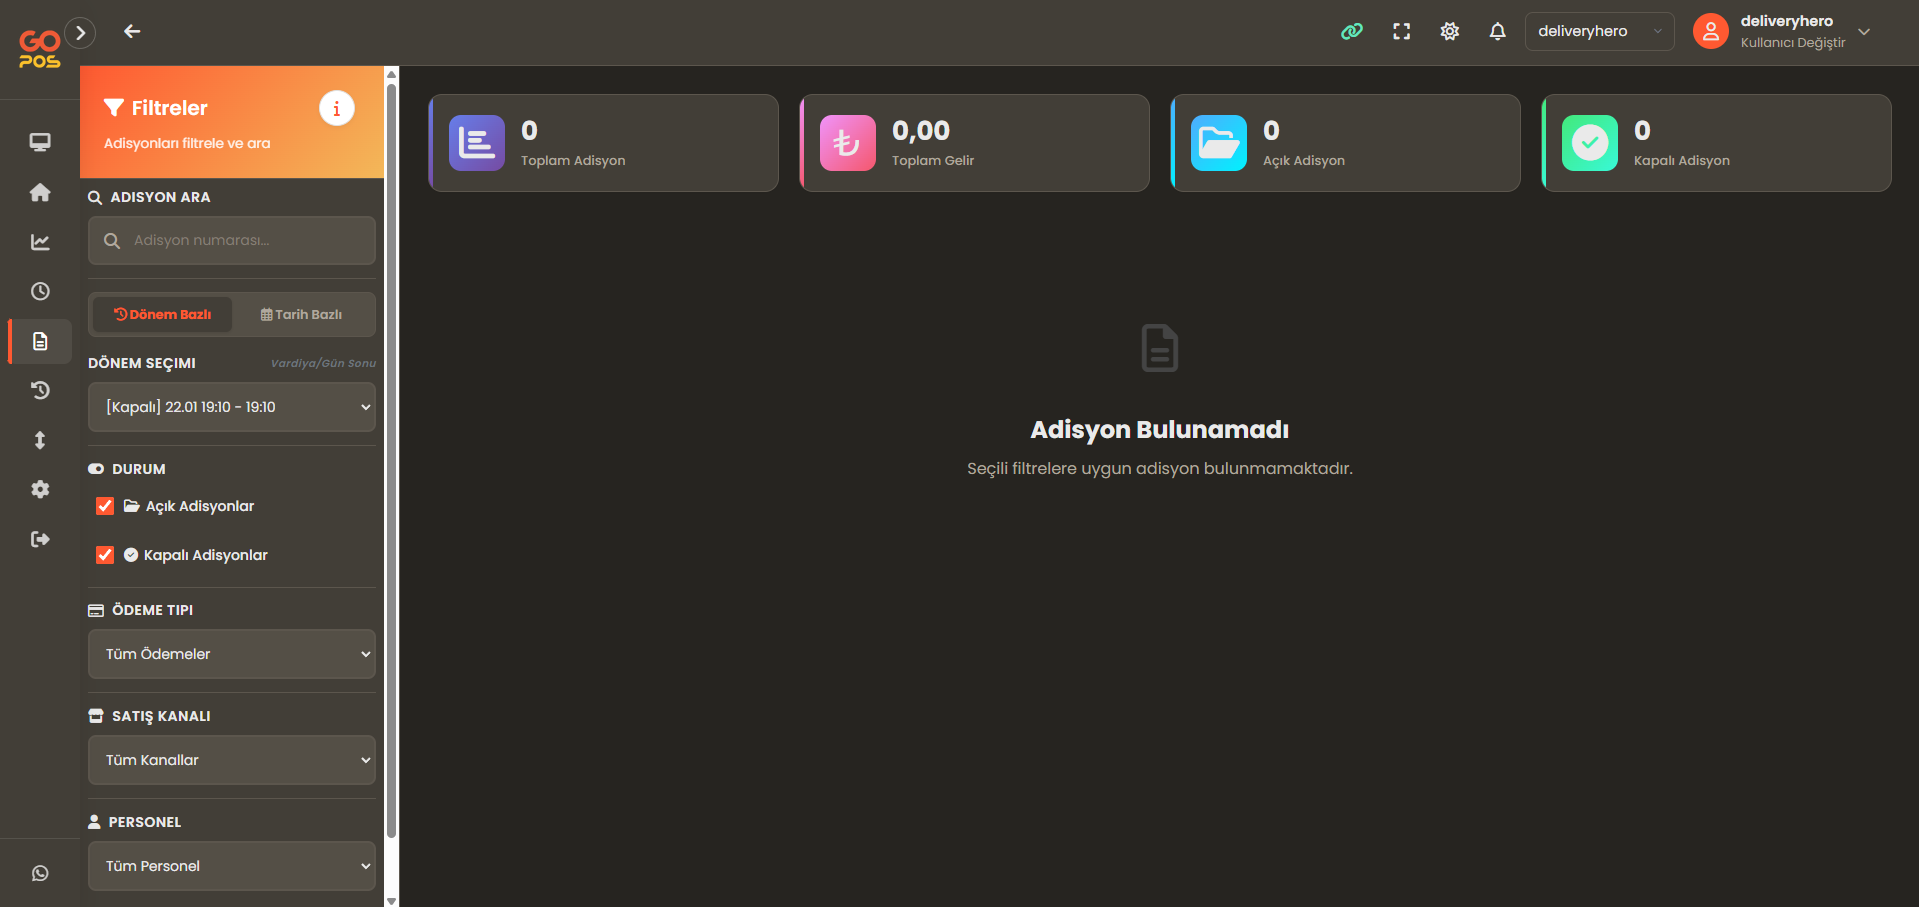This screenshot has height=907, width=1919.
Task: Click the ÖDEME TIPI section header
Action: (141, 610)
